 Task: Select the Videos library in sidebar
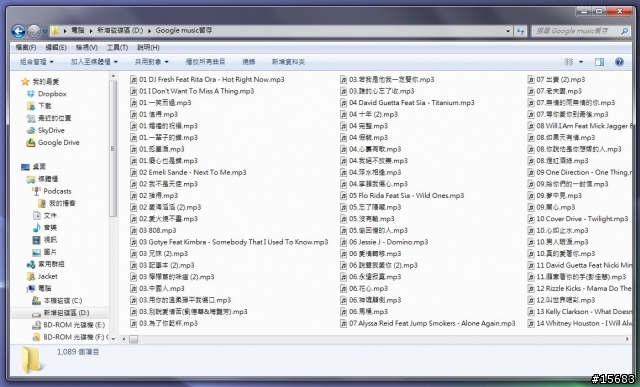(45, 240)
